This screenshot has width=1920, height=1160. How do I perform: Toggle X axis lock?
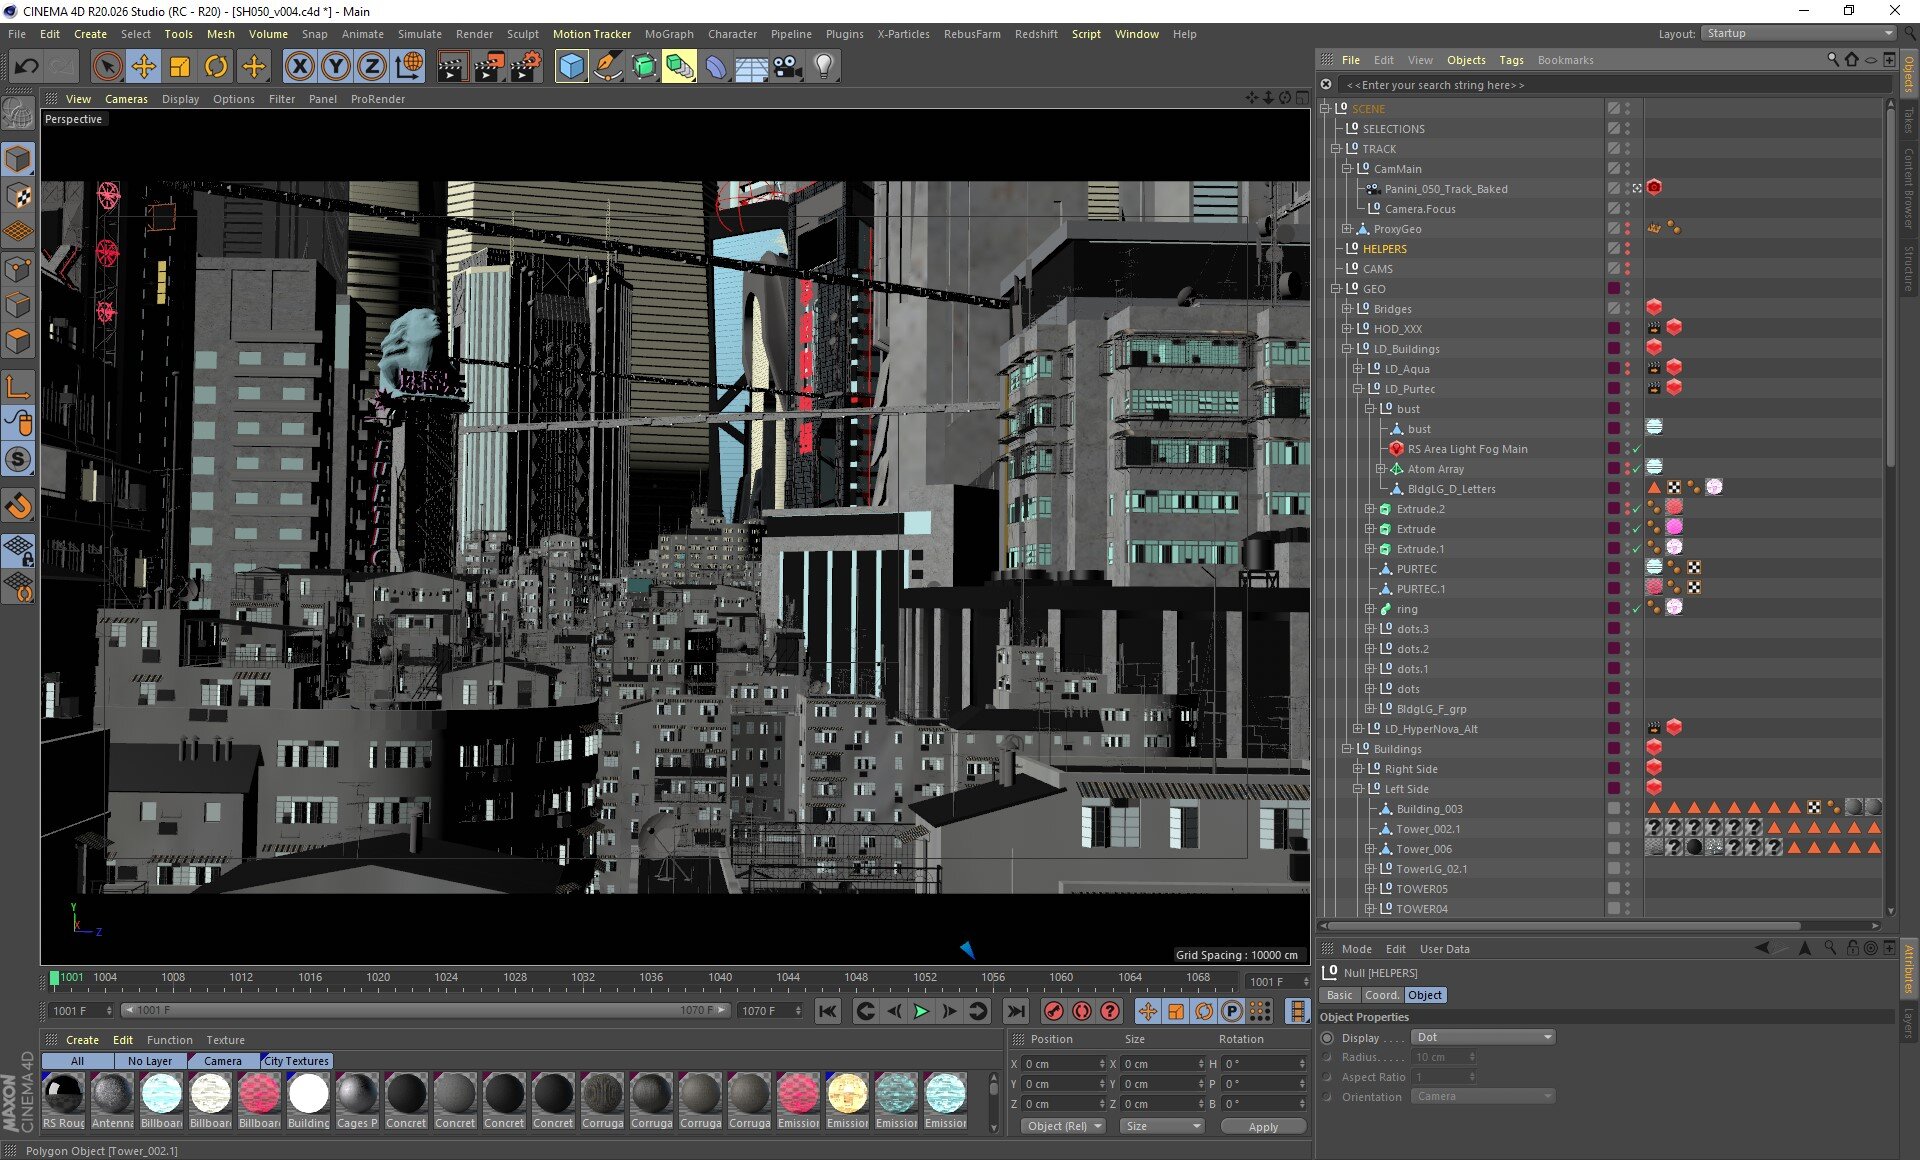(x=299, y=67)
